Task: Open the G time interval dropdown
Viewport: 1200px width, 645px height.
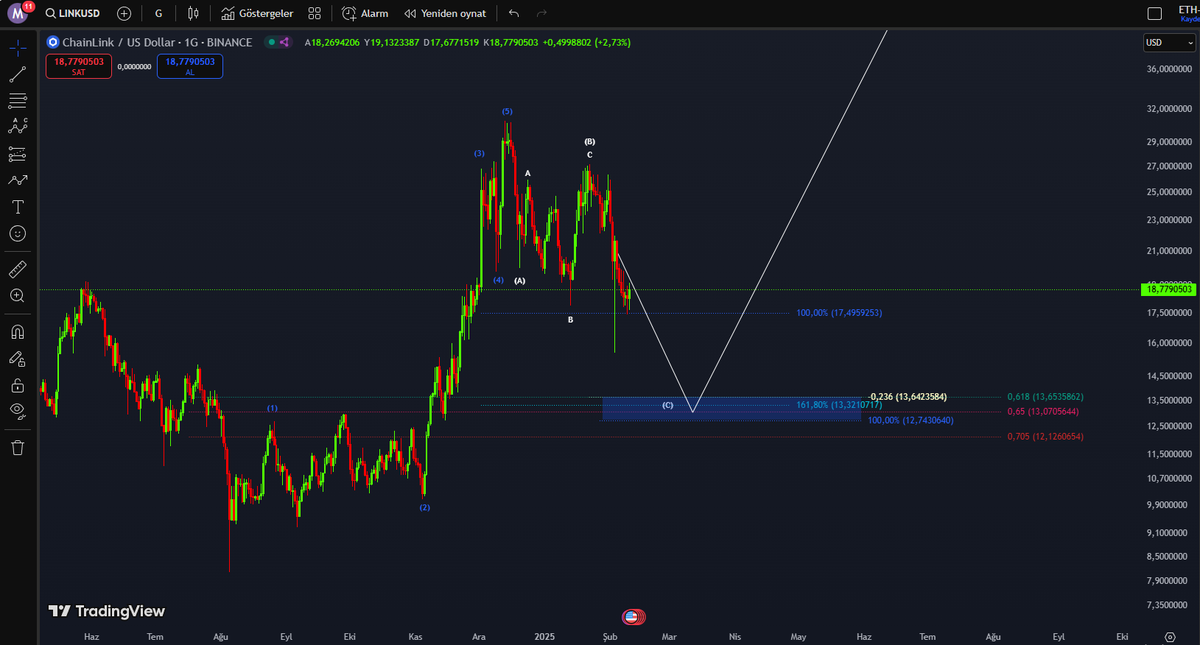Action: click(158, 14)
